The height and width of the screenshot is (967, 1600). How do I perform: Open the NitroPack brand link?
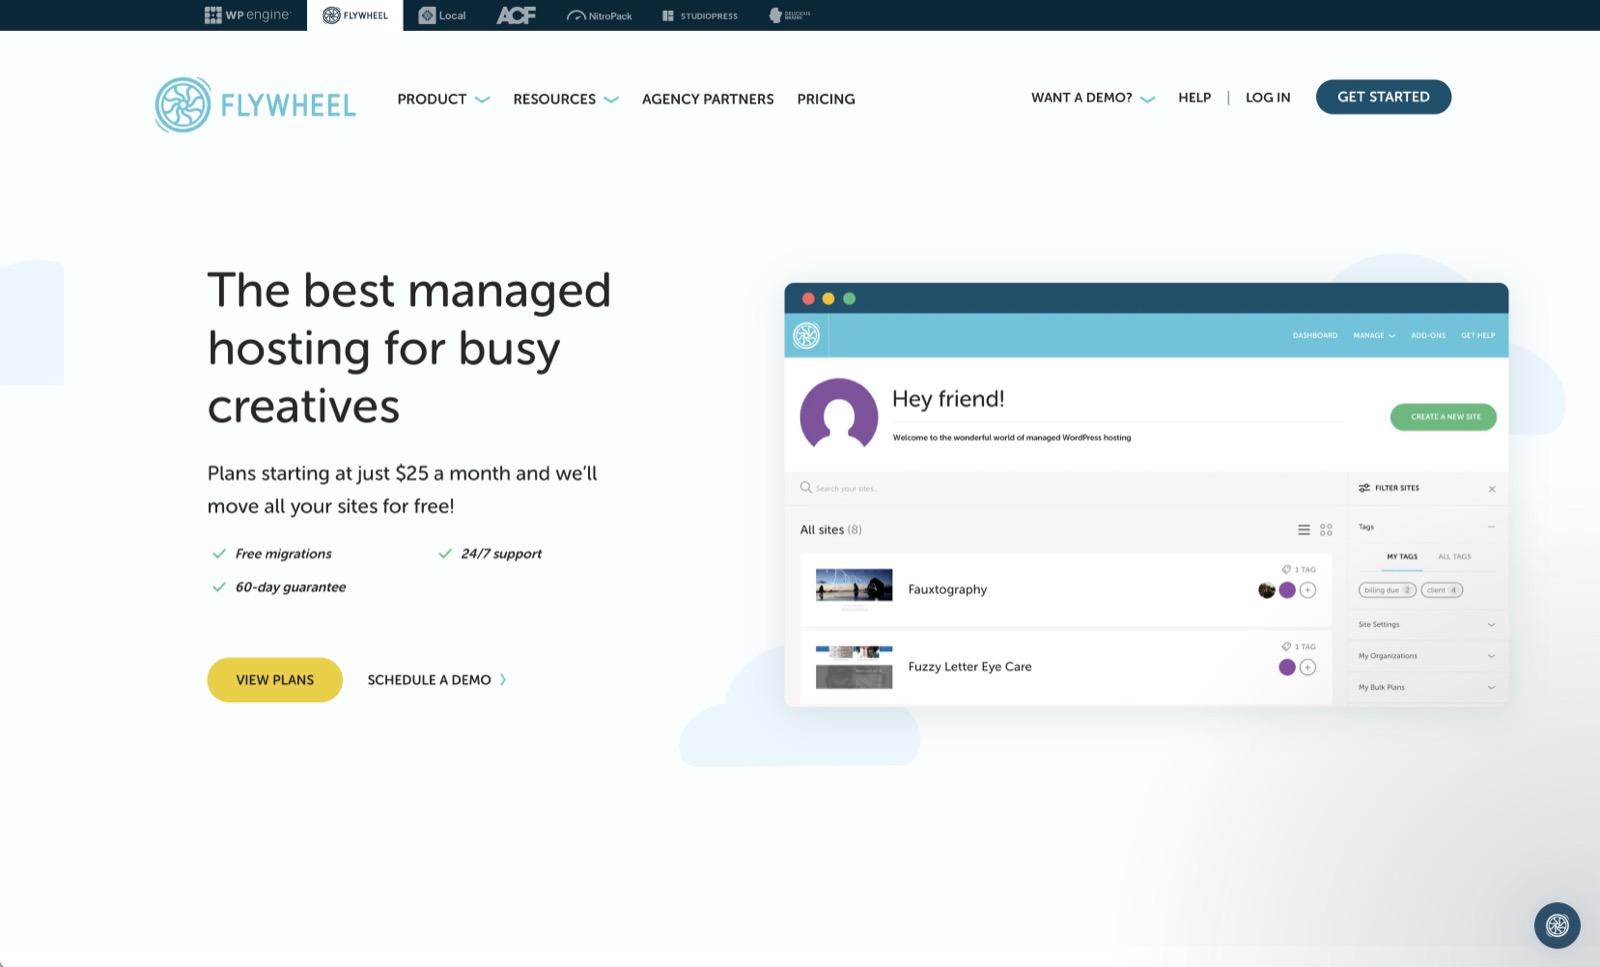pos(599,15)
